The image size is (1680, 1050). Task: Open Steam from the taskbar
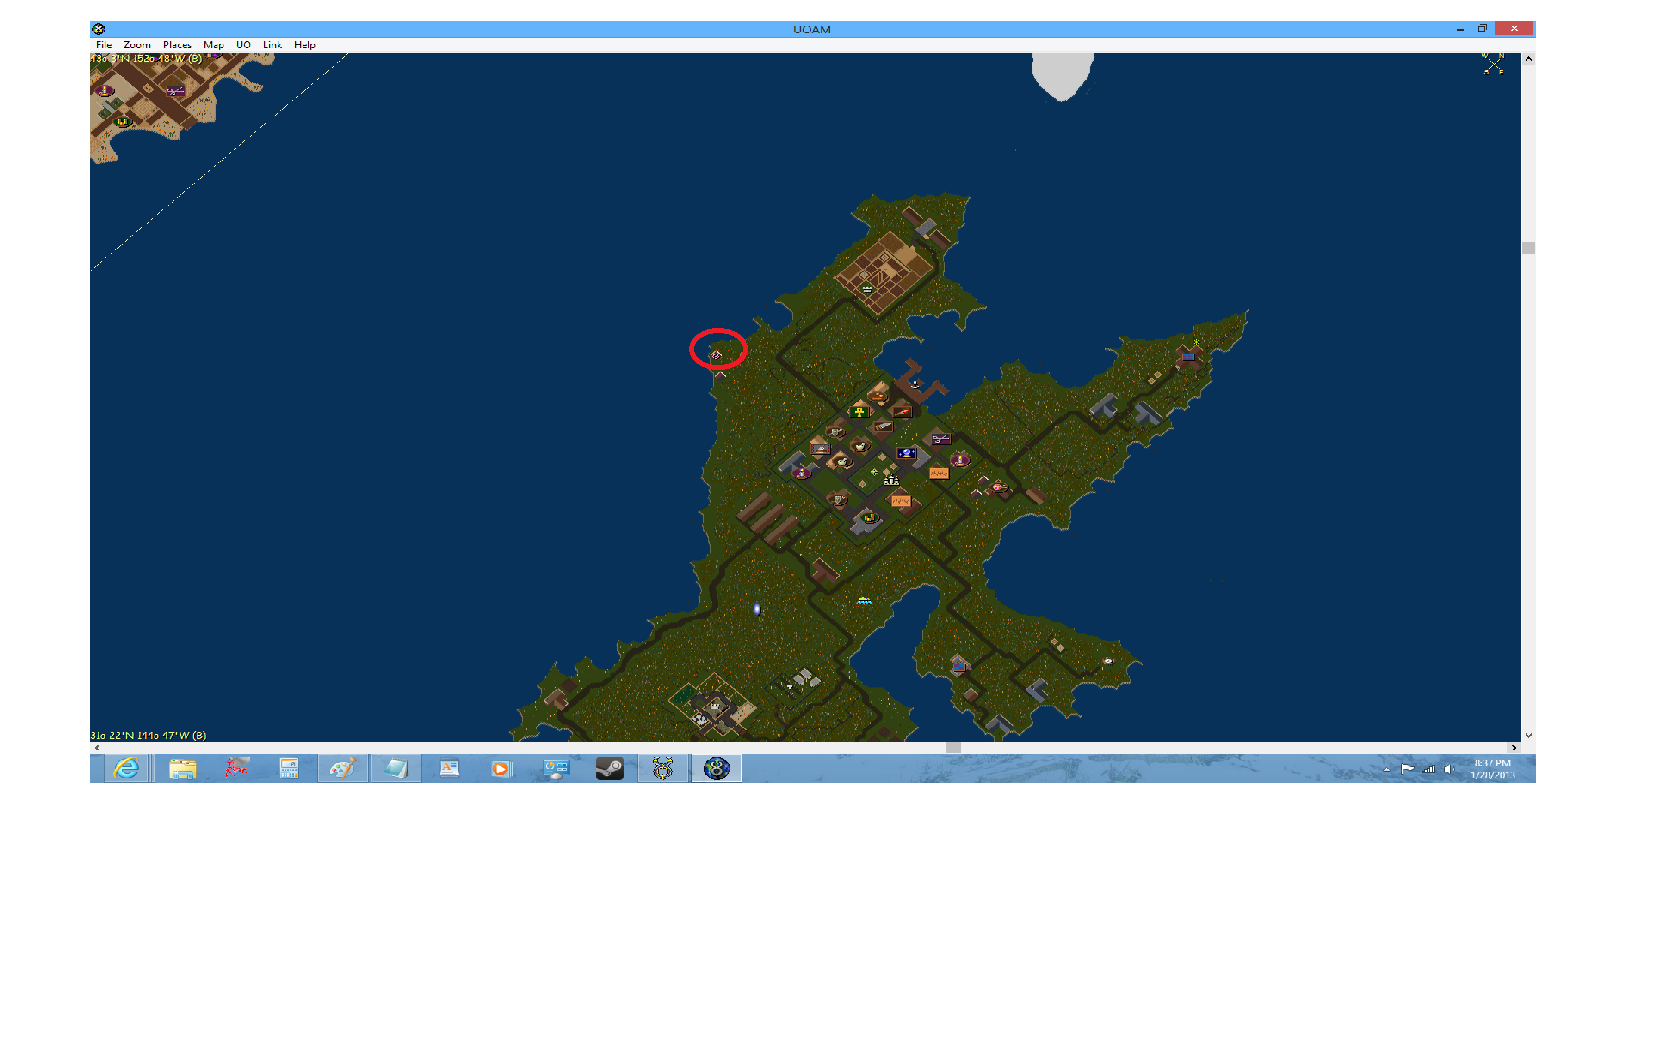pos(609,768)
